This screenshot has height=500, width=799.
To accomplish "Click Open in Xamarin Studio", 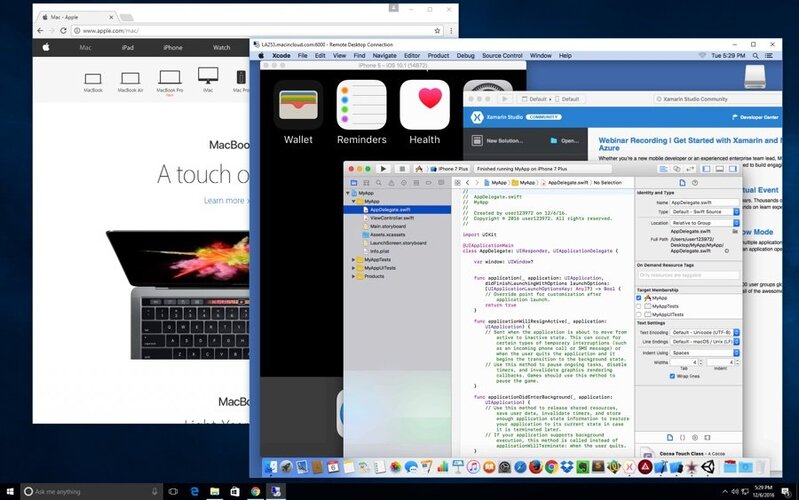I will pyautogui.click(x=565, y=141).
